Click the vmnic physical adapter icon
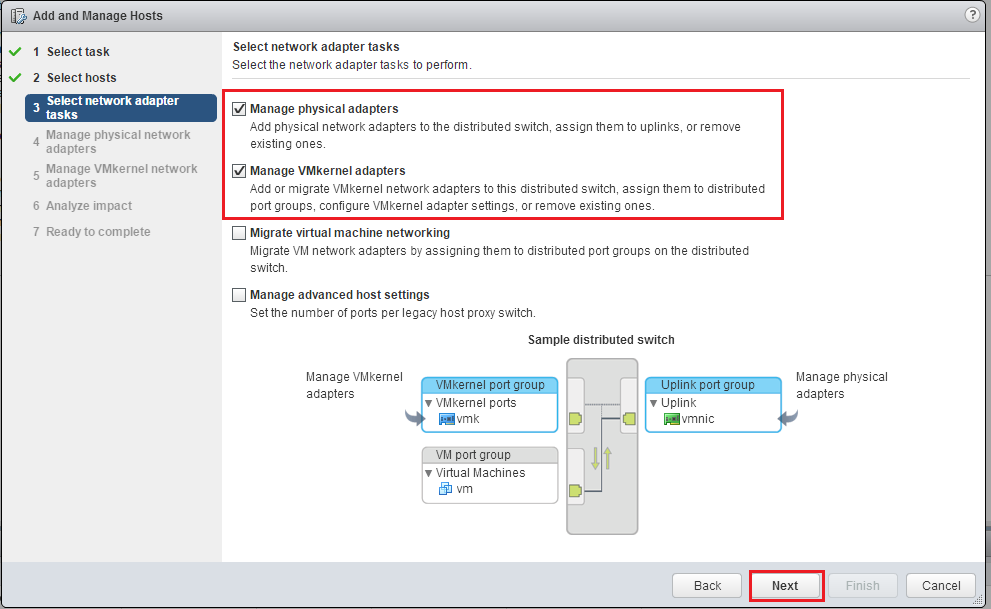This screenshot has width=991, height=609. point(670,419)
